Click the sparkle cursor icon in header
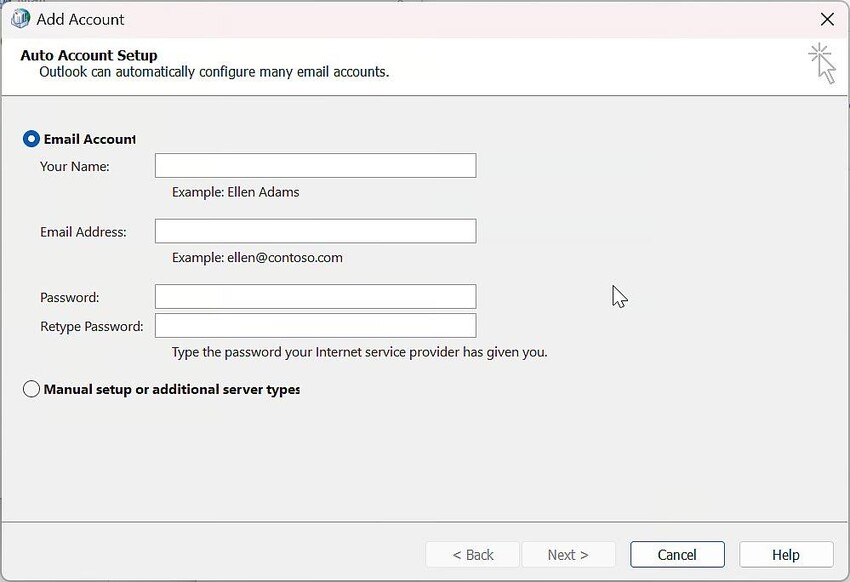Screen dimensions: 850x582 click(822, 63)
